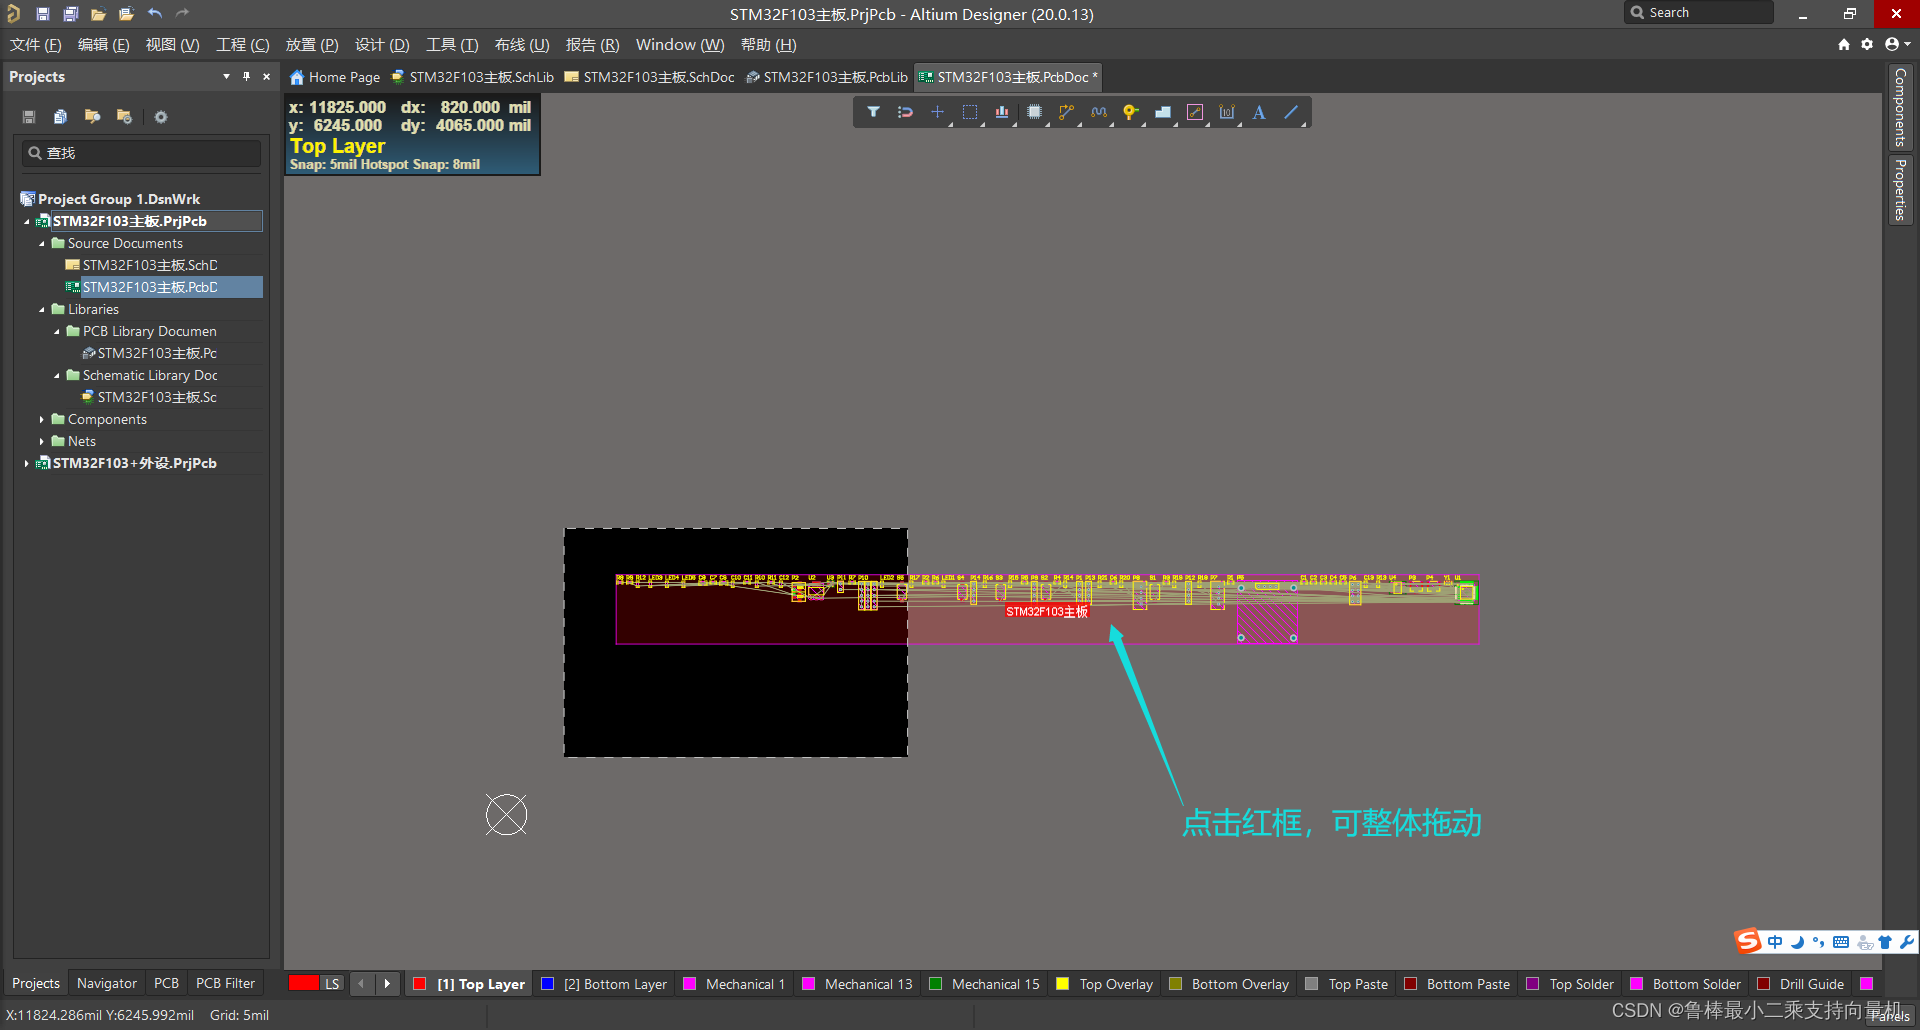Viewport: 1920px width, 1030px height.
Task: Click the Search box in the title bar
Action: (x=1699, y=13)
